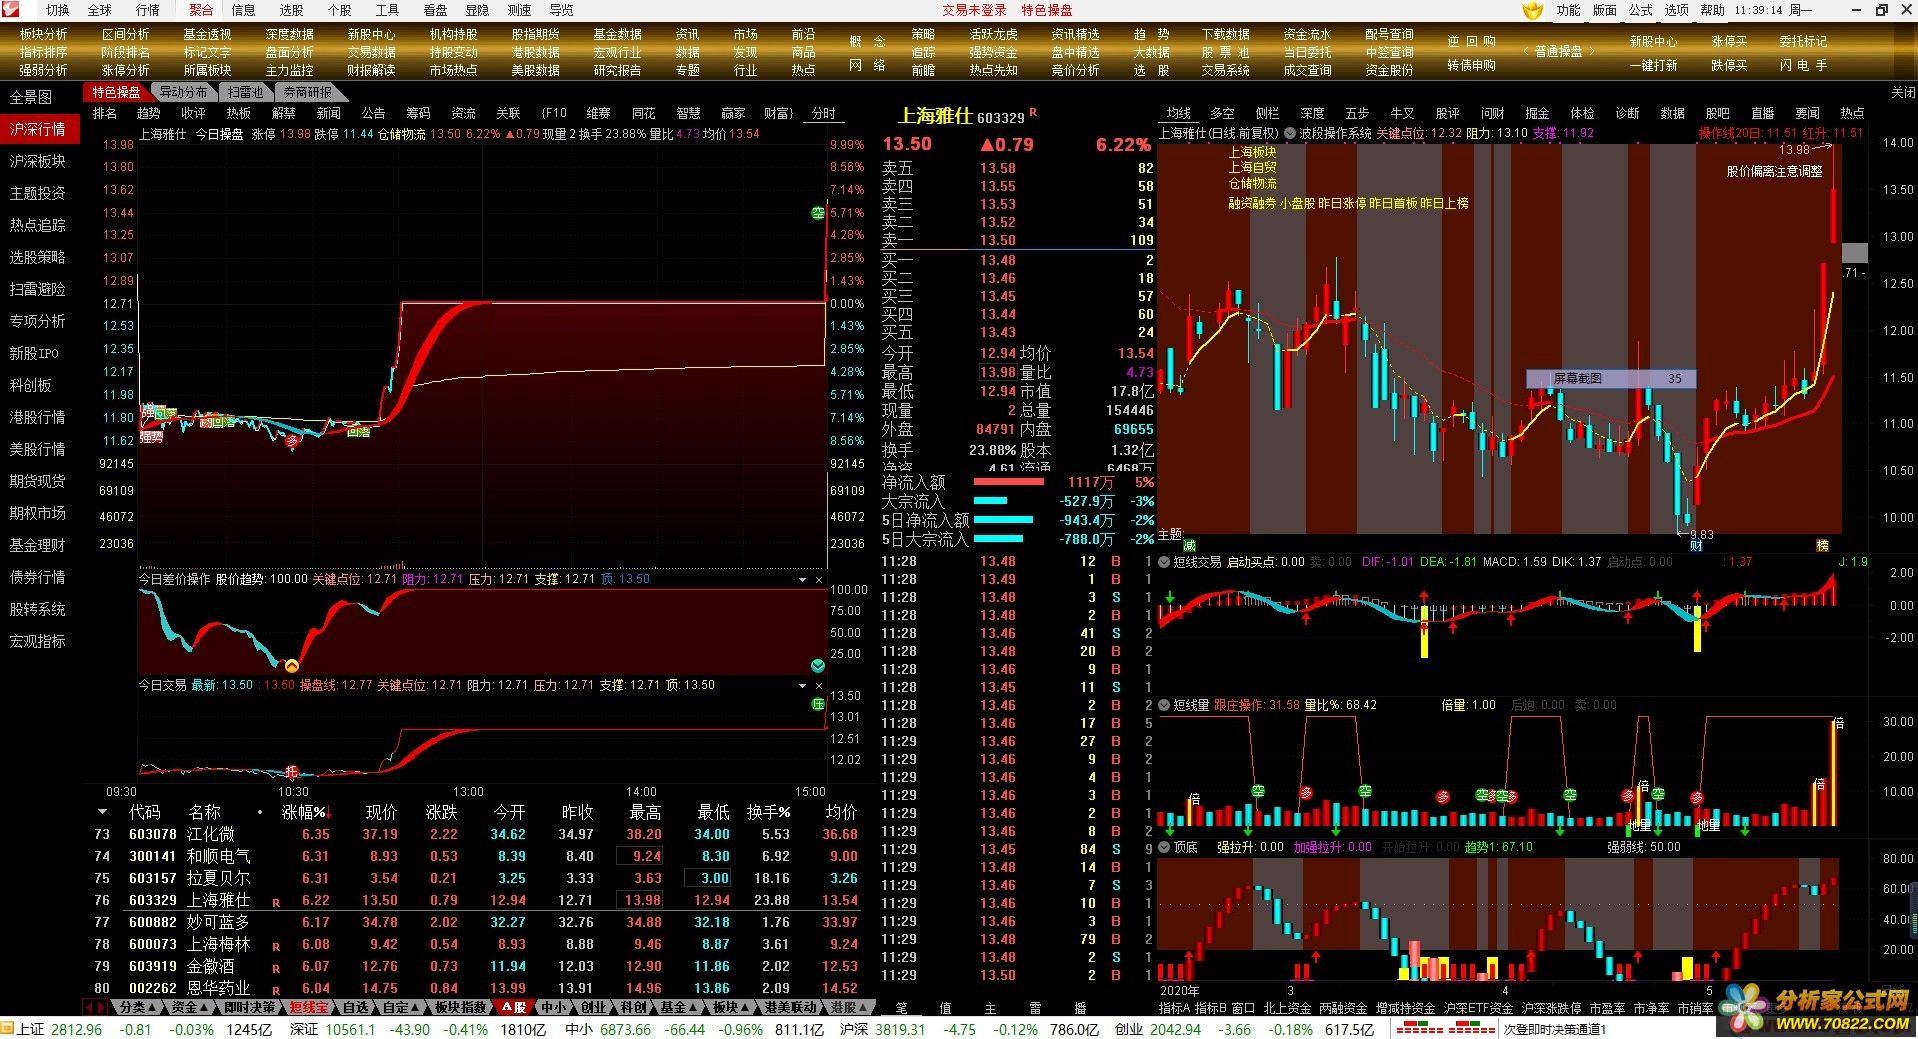This screenshot has width=1918, height=1039.
Task: Toggle the 短线量 indicator circle icon
Action: click(x=1164, y=705)
